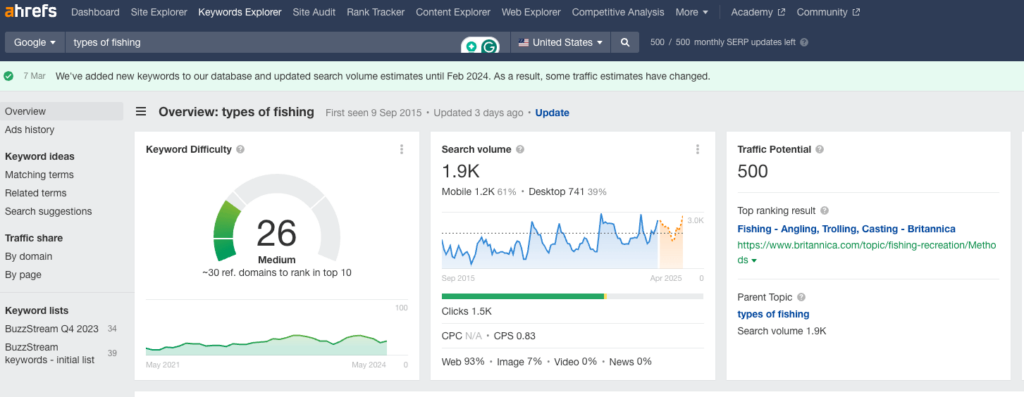
Task: Open Competitive Analysis tab
Action: (x=618, y=12)
